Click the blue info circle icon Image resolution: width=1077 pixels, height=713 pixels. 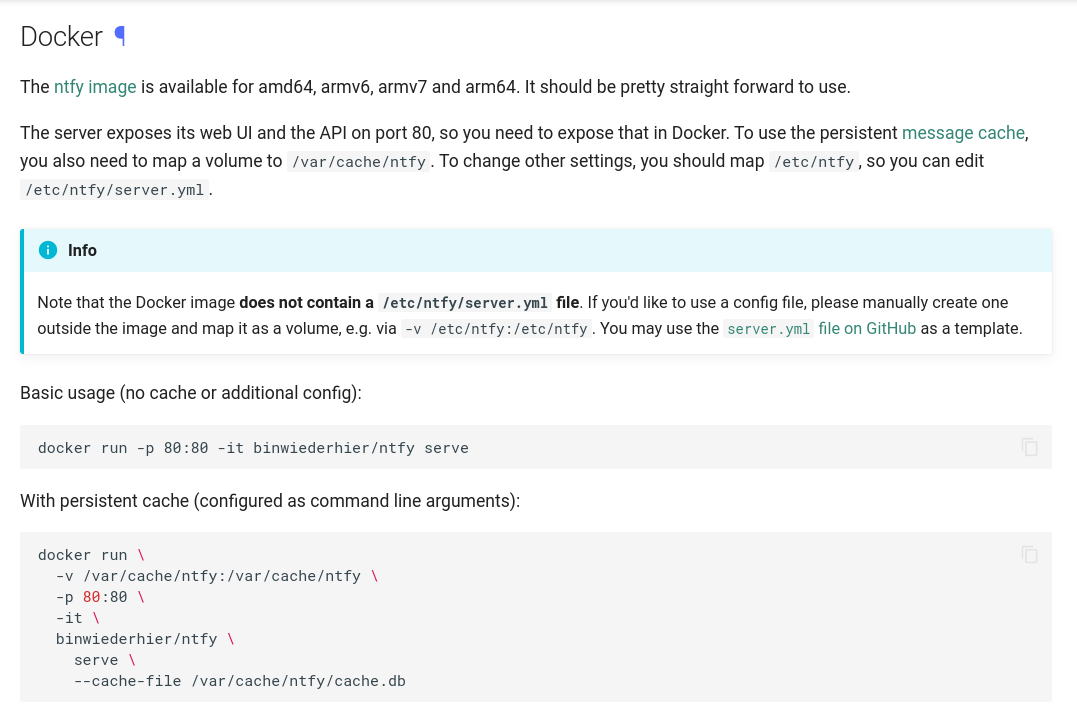pos(47,250)
